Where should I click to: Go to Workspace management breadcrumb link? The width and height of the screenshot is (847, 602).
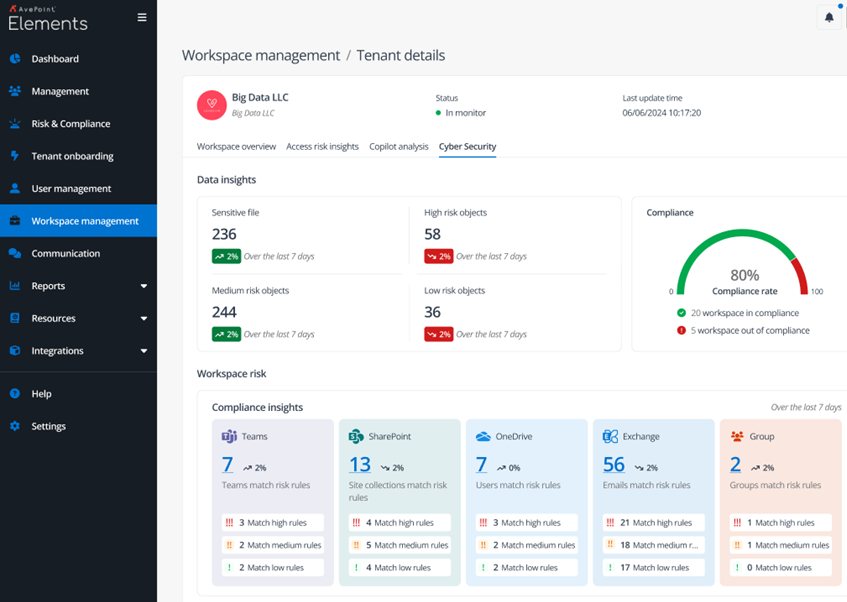click(x=261, y=55)
